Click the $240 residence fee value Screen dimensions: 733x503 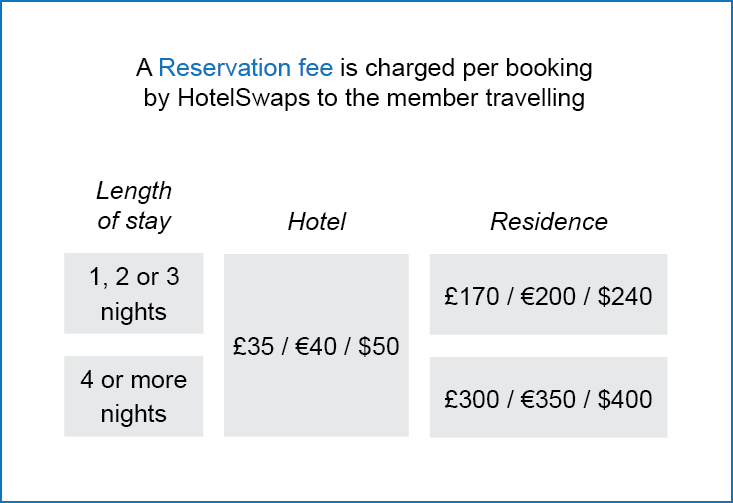point(625,296)
